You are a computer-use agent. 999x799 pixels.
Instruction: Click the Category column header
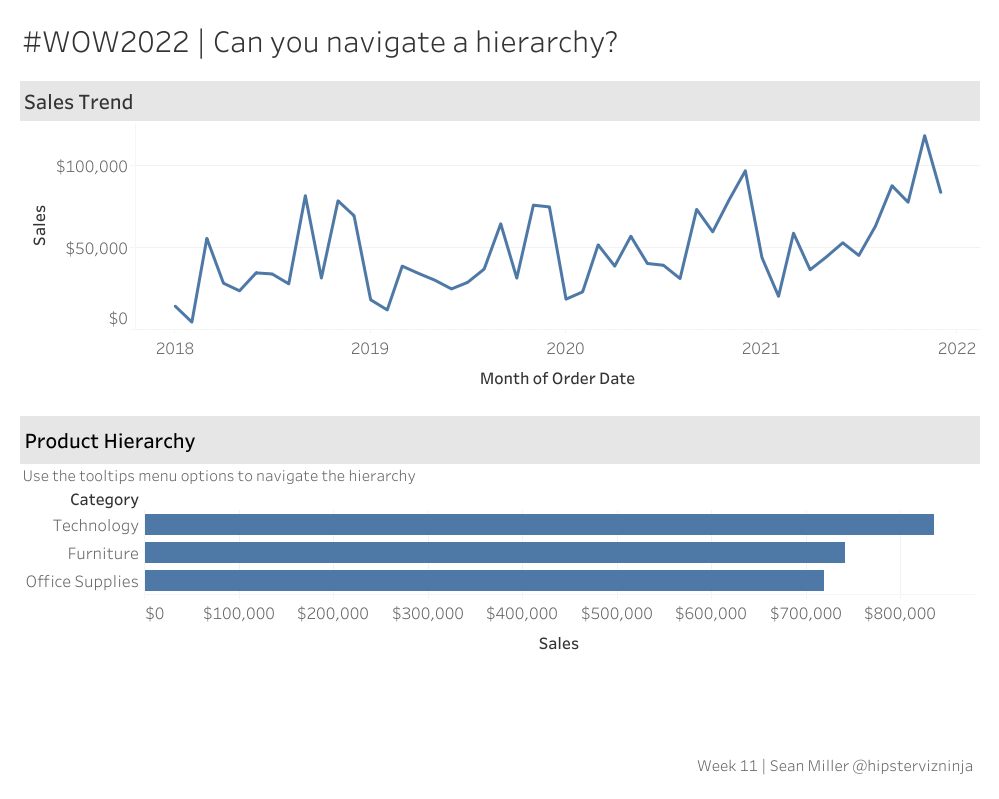pos(104,499)
